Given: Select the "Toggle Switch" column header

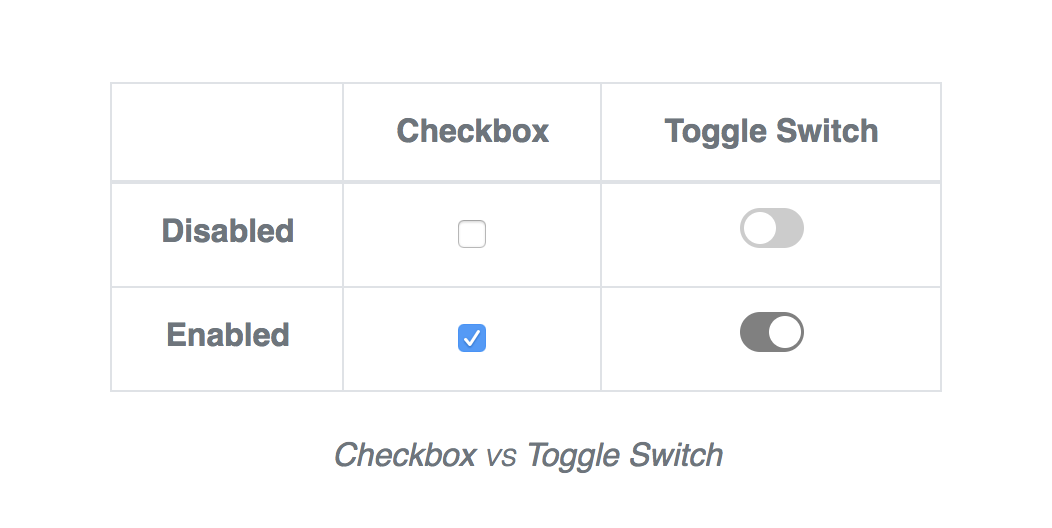Looking at the screenshot, I should click(771, 131).
